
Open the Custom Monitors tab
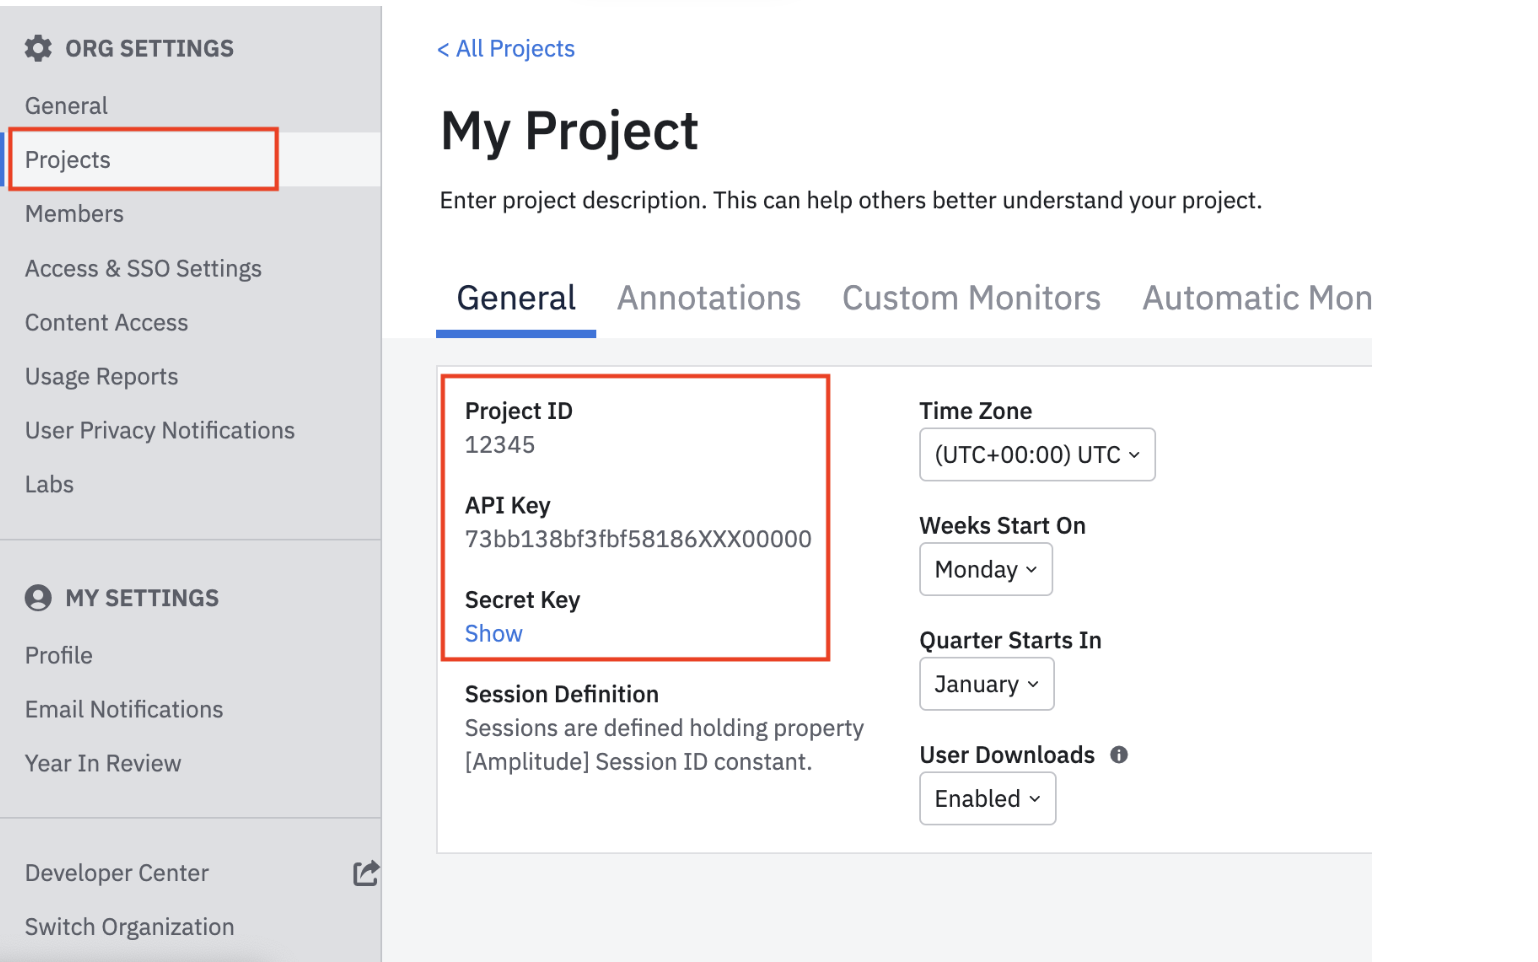(x=970, y=298)
